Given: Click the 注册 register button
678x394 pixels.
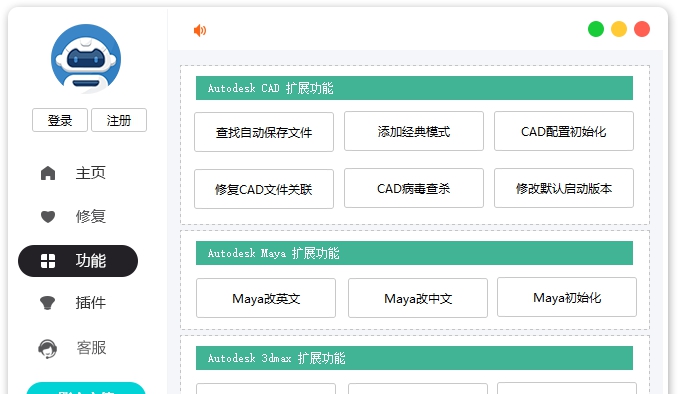Looking at the screenshot, I should 119,120.
